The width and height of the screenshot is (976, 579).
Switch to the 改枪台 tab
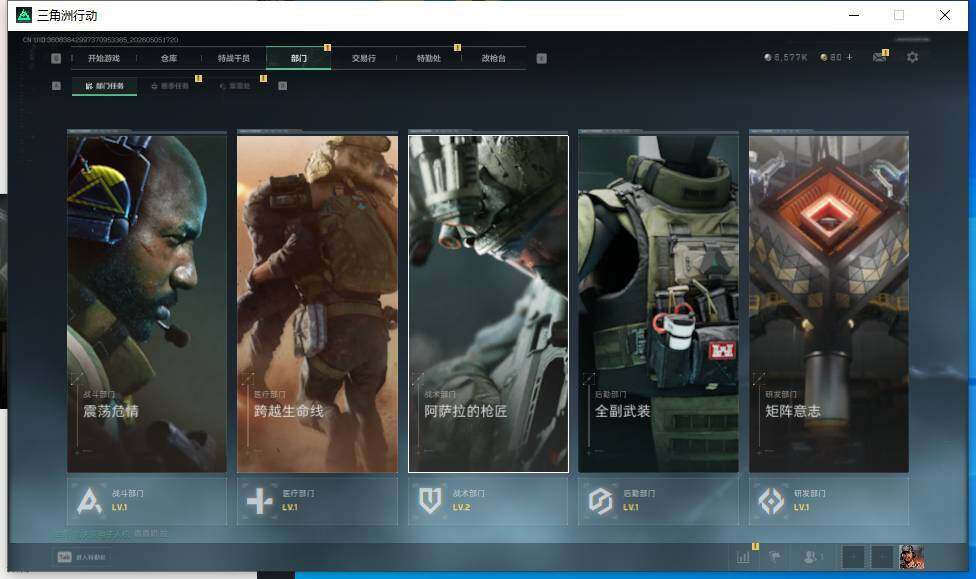tap(494, 58)
